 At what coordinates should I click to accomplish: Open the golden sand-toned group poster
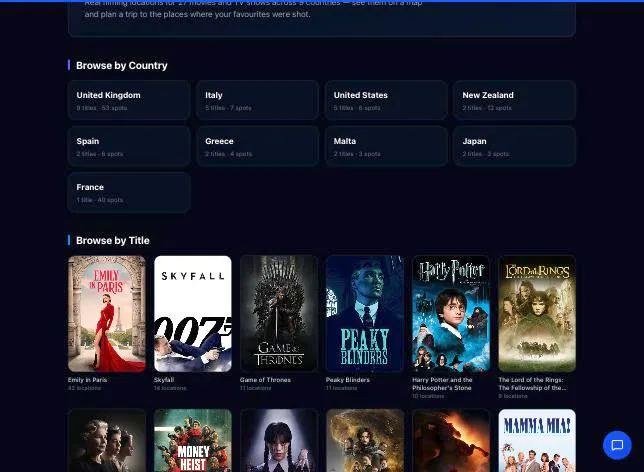pyautogui.click(x=365, y=440)
